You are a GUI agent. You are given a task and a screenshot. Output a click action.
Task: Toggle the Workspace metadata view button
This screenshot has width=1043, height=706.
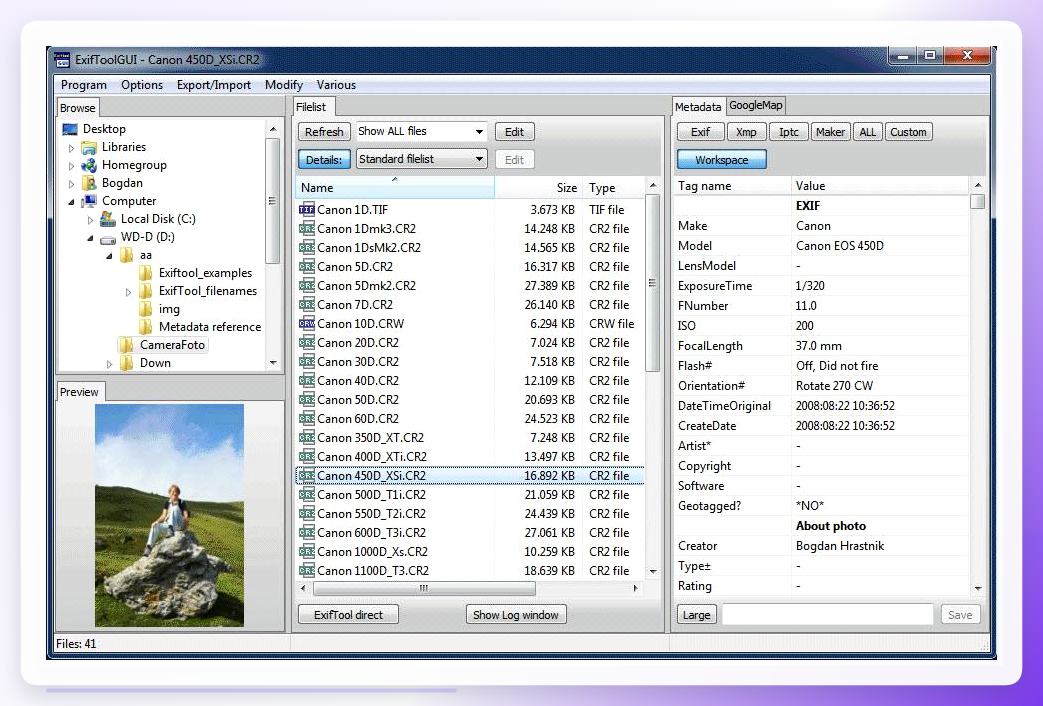coord(722,160)
